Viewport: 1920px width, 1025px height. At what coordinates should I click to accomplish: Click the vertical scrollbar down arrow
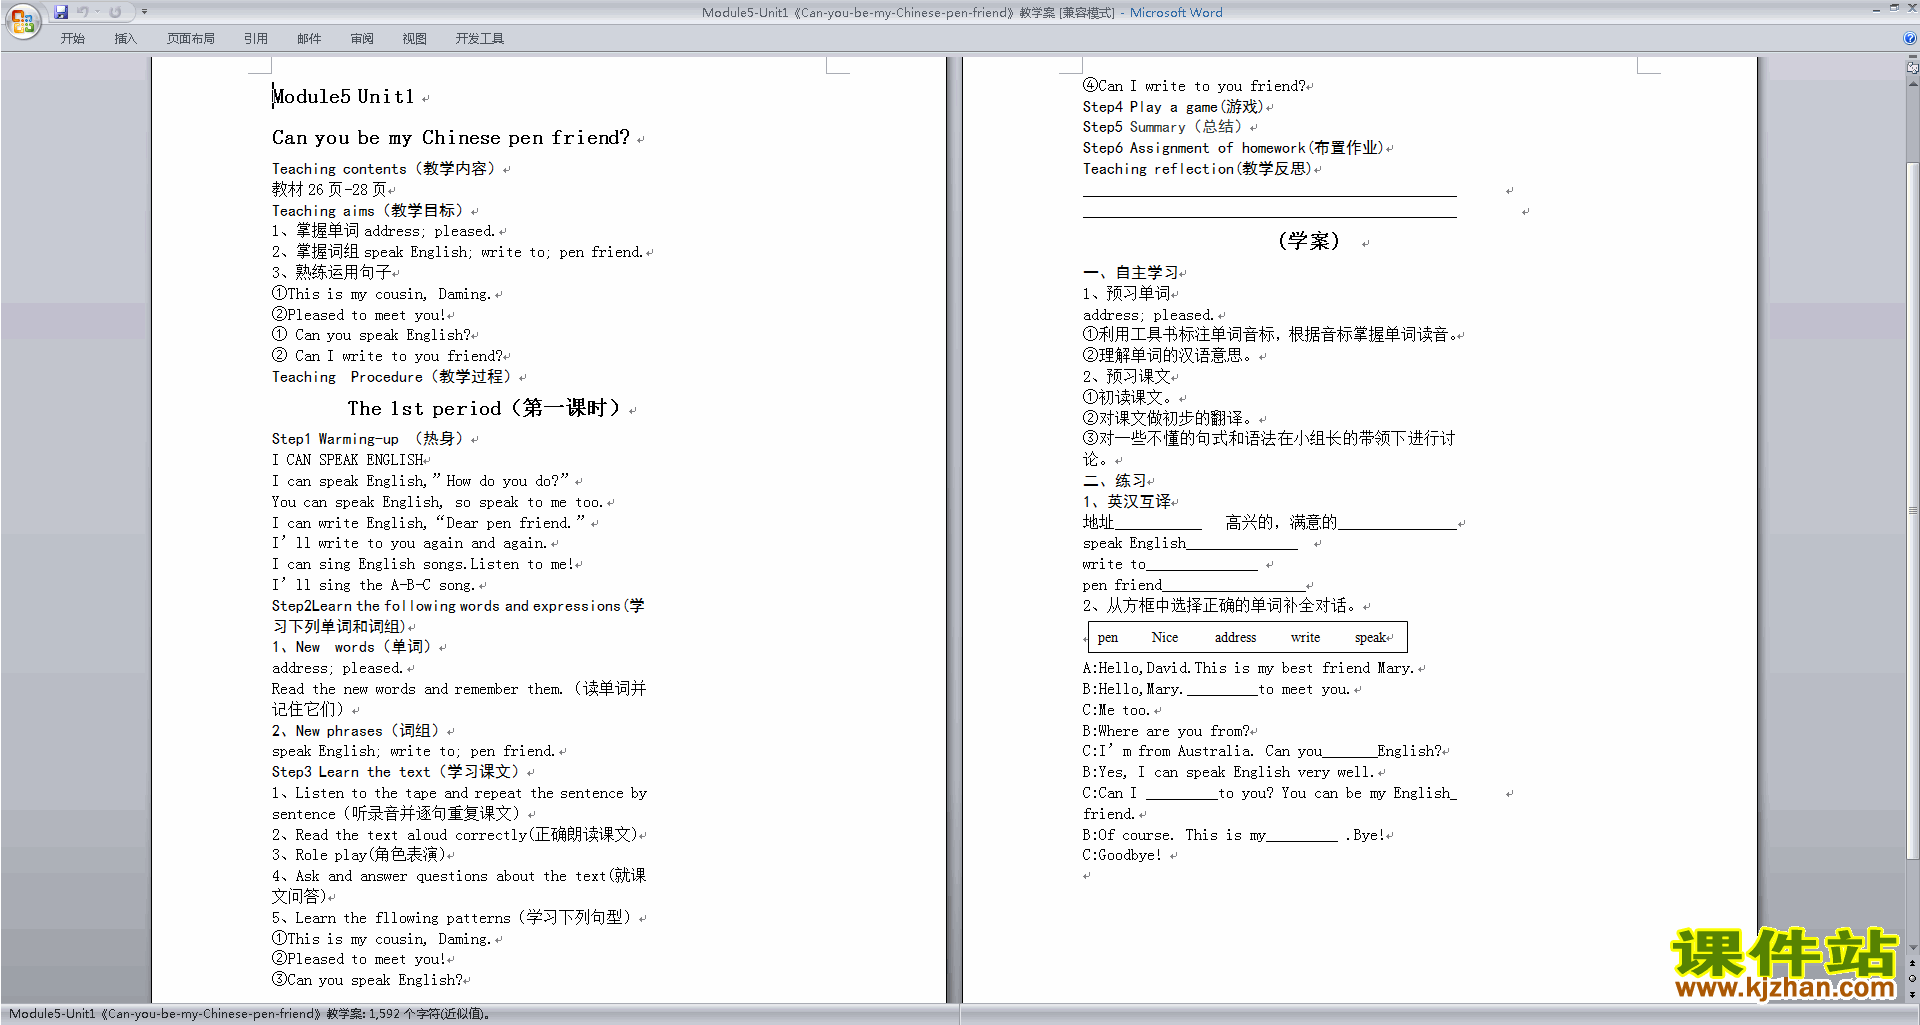1912,947
